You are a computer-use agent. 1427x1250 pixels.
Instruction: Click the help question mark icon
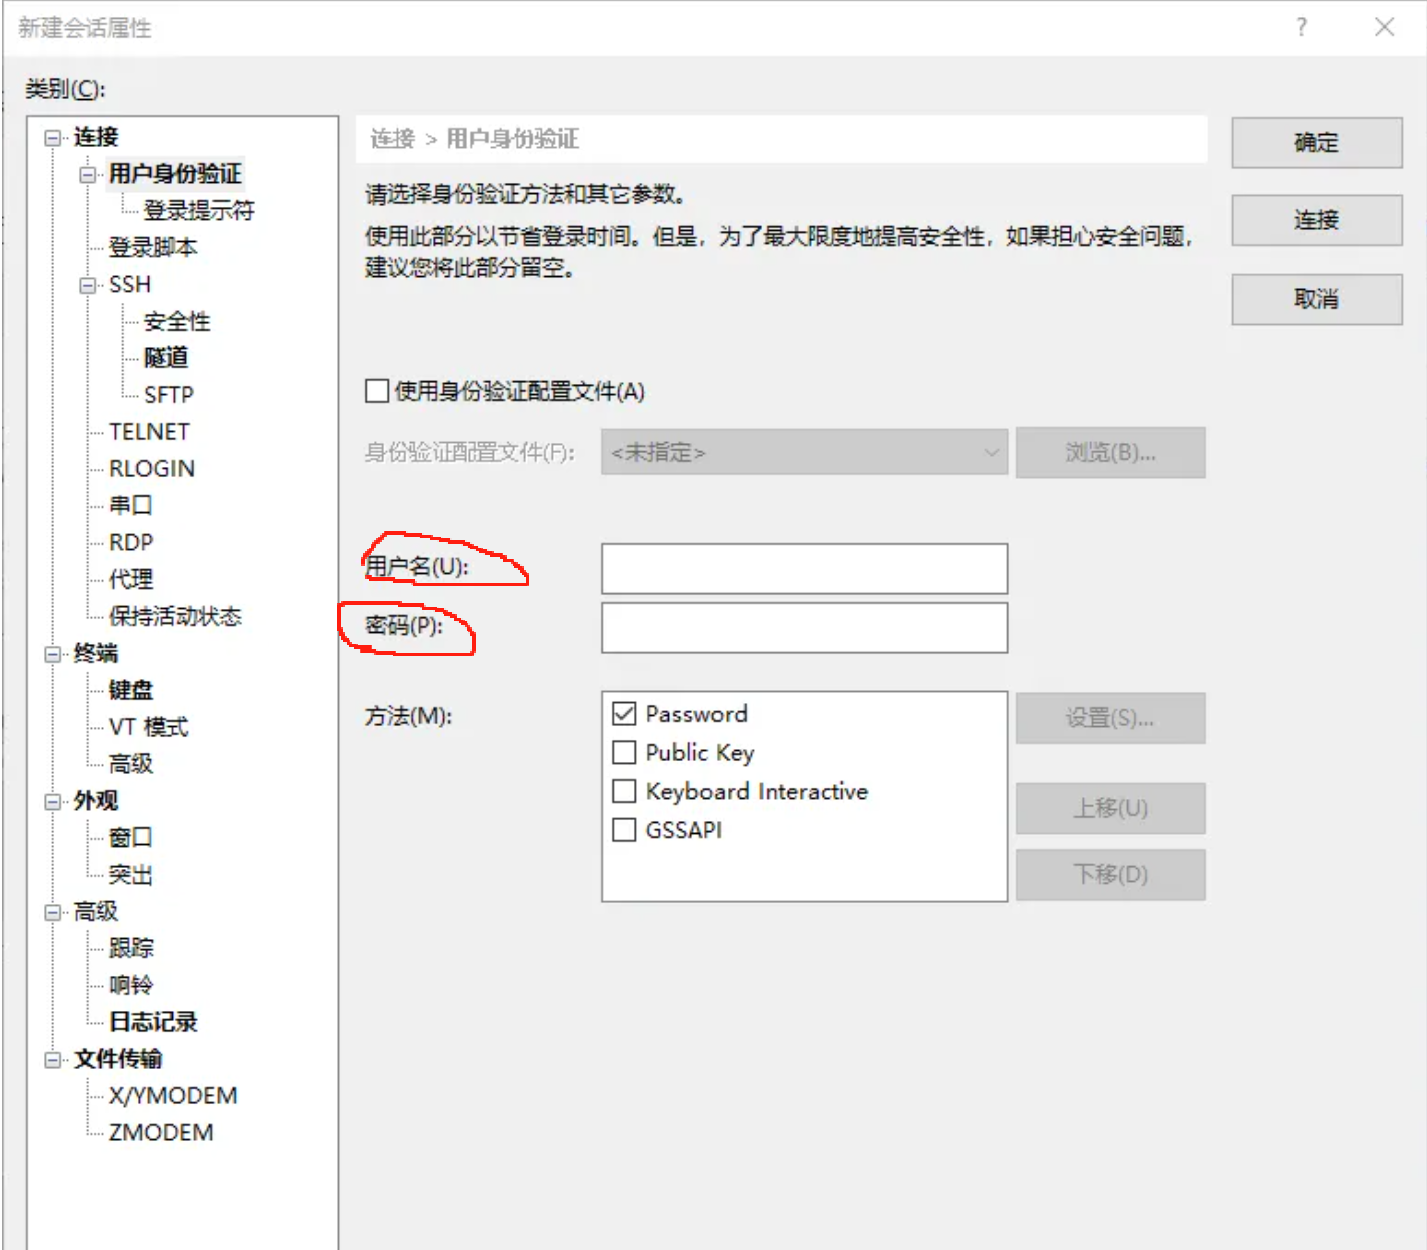click(1301, 27)
